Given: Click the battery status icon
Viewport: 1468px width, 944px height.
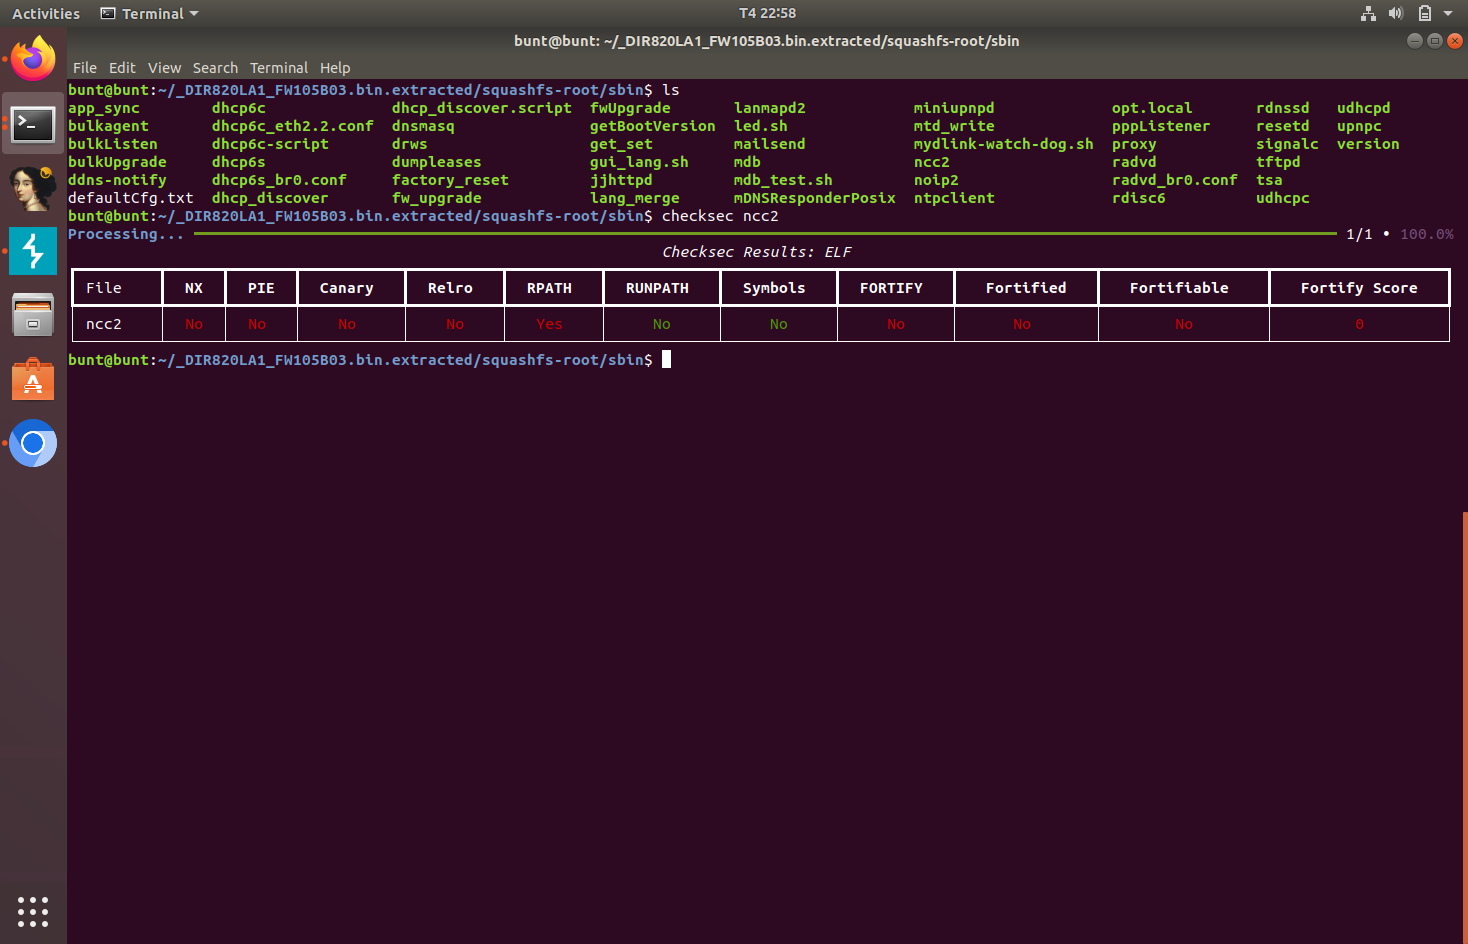Looking at the screenshot, I should pyautogui.click(x=1424, y=13).
